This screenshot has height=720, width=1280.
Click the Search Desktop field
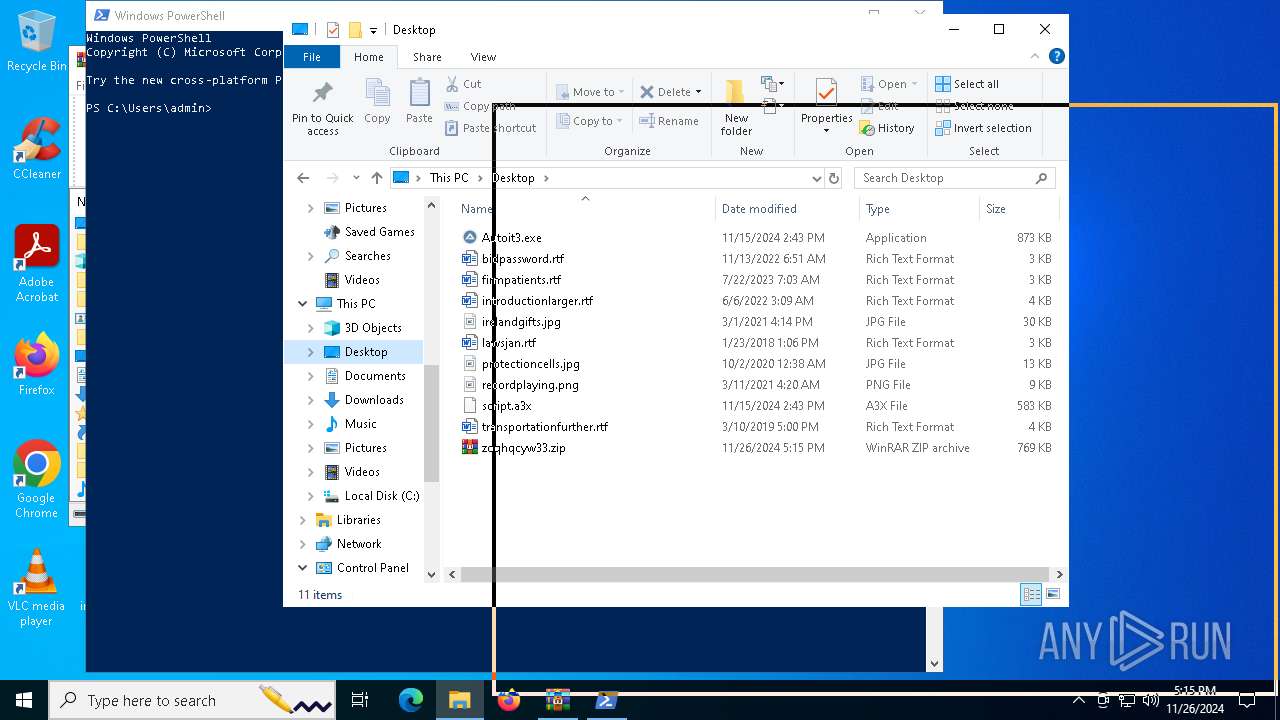[x=955, y=178]
